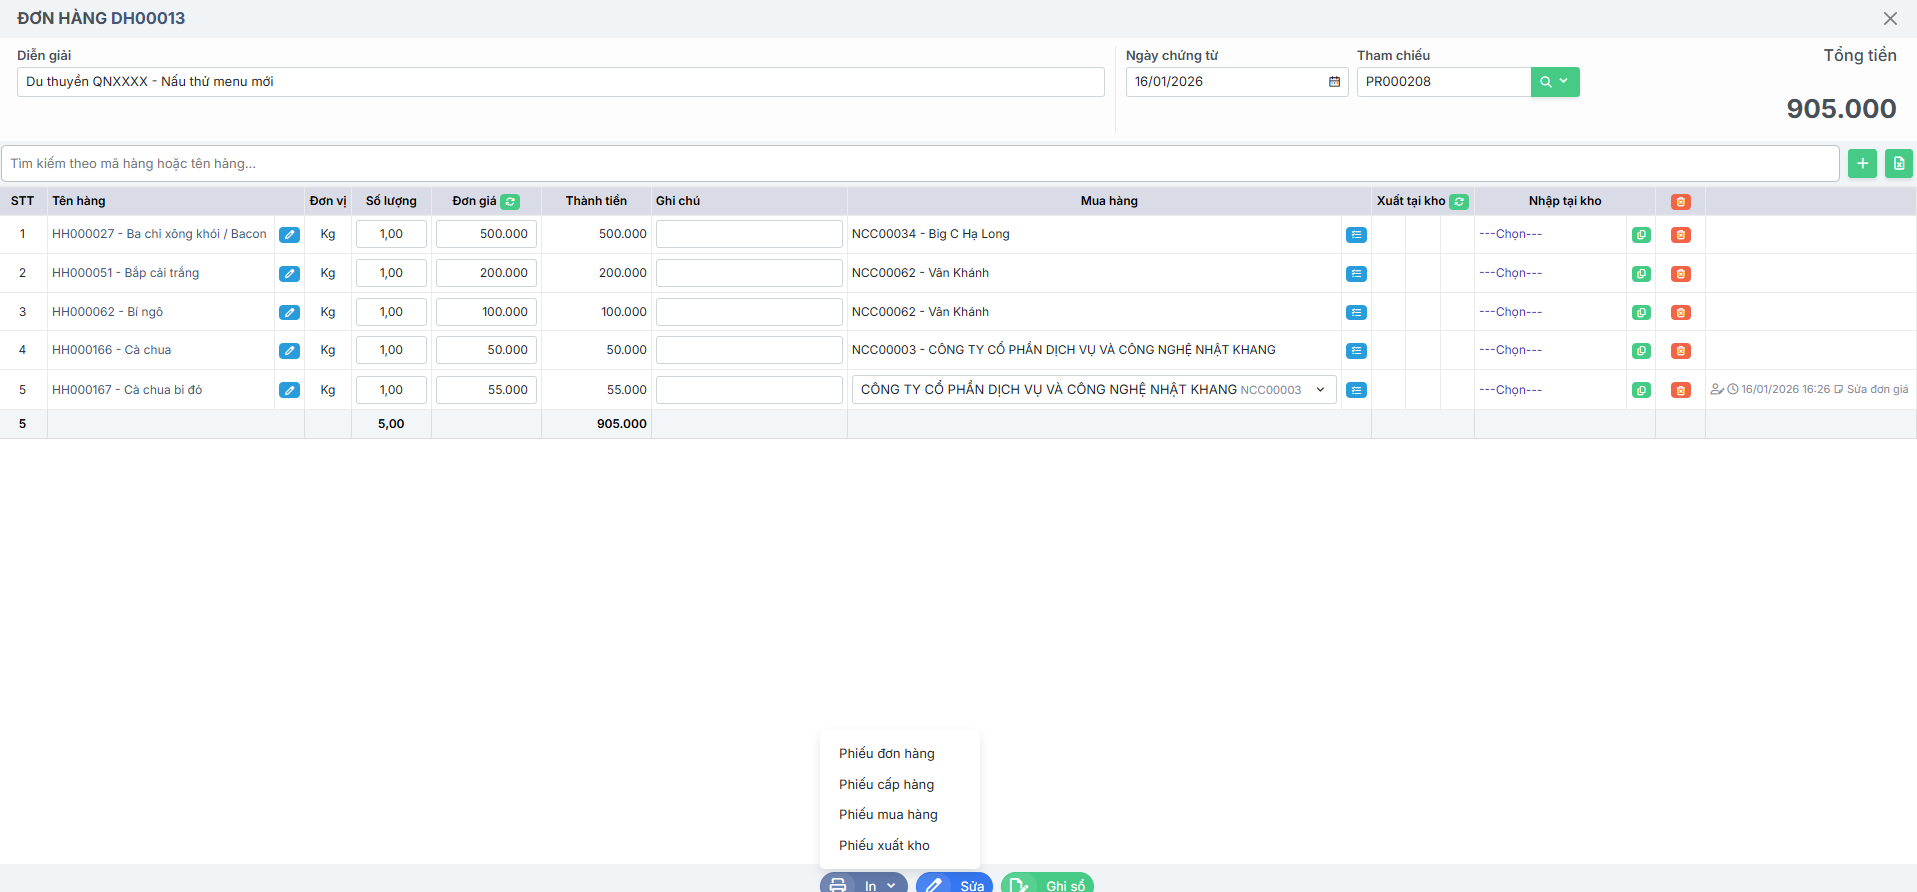
Task: Select Phiếu mua hàng in print menu
Action: click(888, 815)
